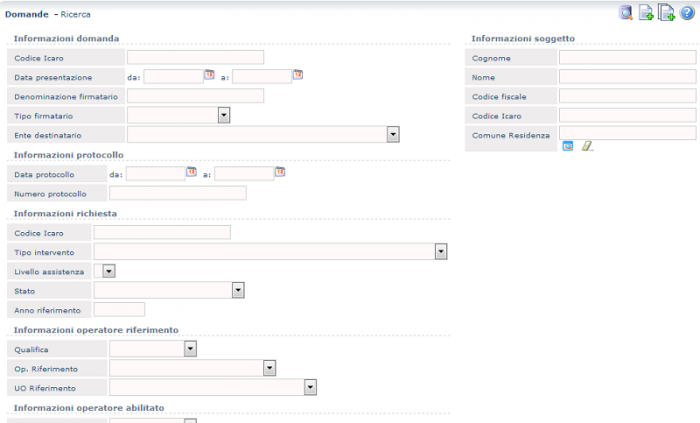Expand the UO Riferimento dropdown
700x423 pixels.
tap(310, 387)
